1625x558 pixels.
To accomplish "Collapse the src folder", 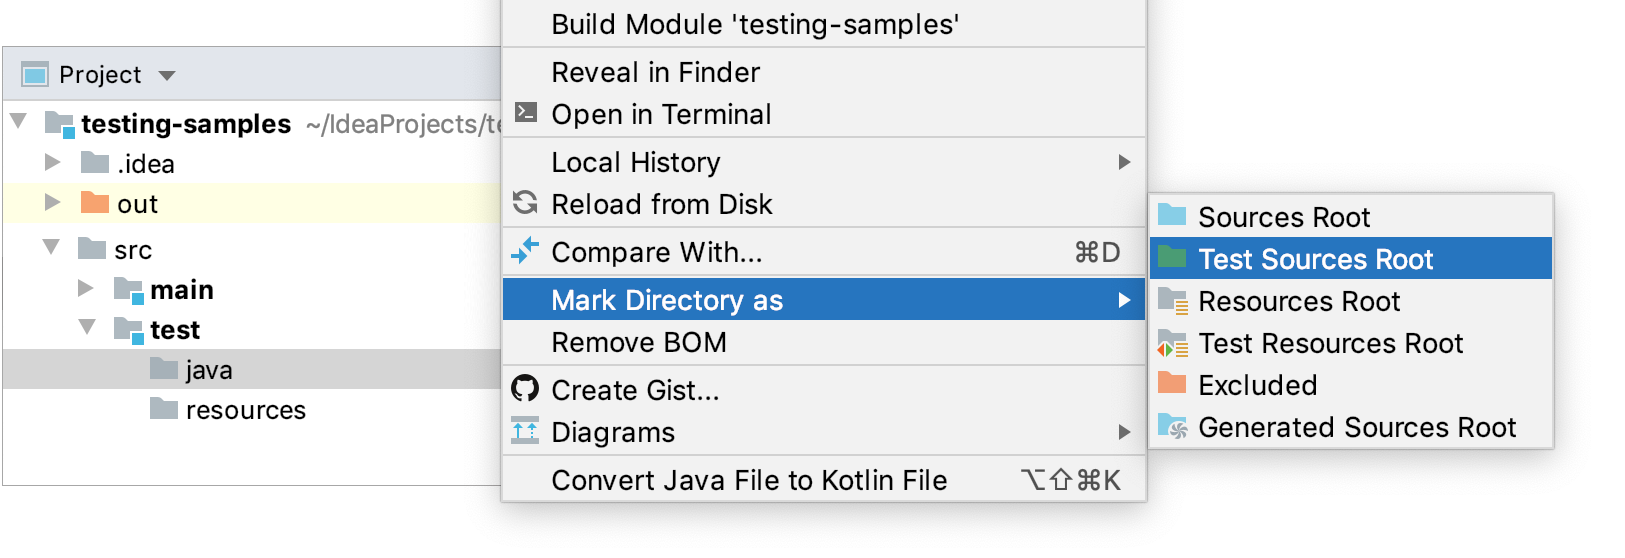I will point(51,246).
